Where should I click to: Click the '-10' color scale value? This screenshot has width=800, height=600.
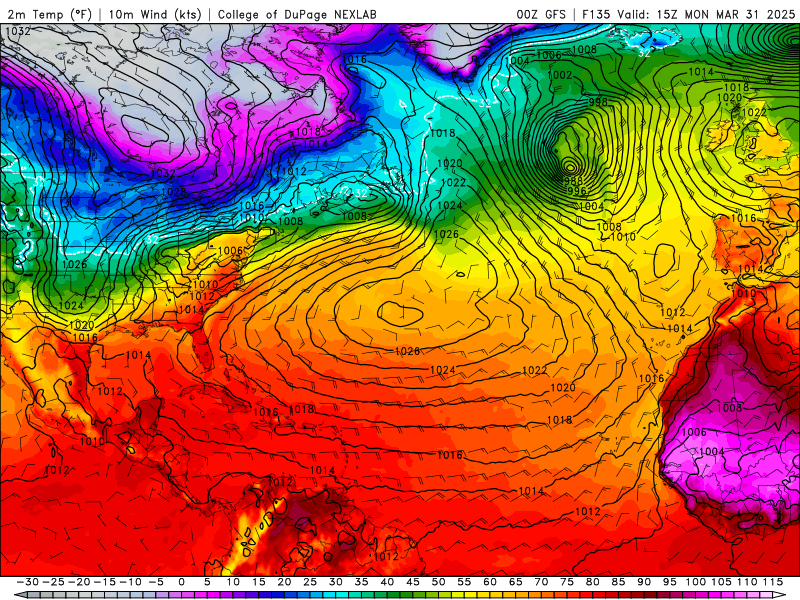point(130,582)
